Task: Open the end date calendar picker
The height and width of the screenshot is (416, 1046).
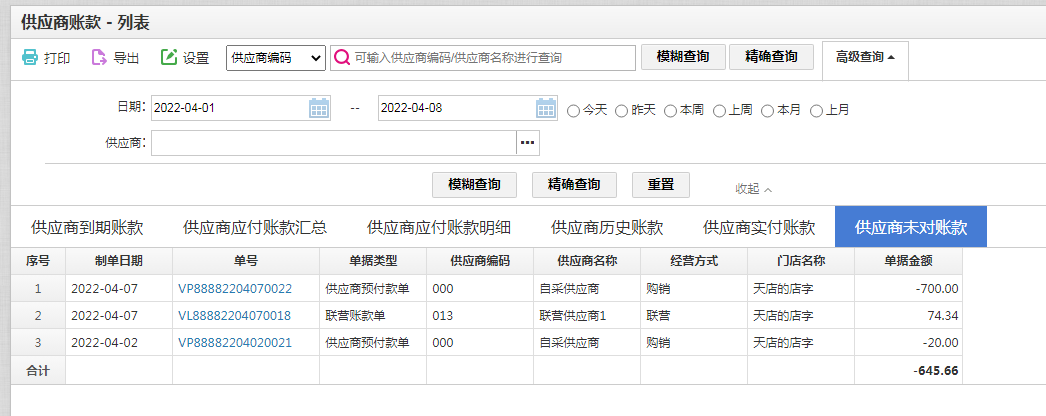Action: pyautogui.click(x=546, y=108)
